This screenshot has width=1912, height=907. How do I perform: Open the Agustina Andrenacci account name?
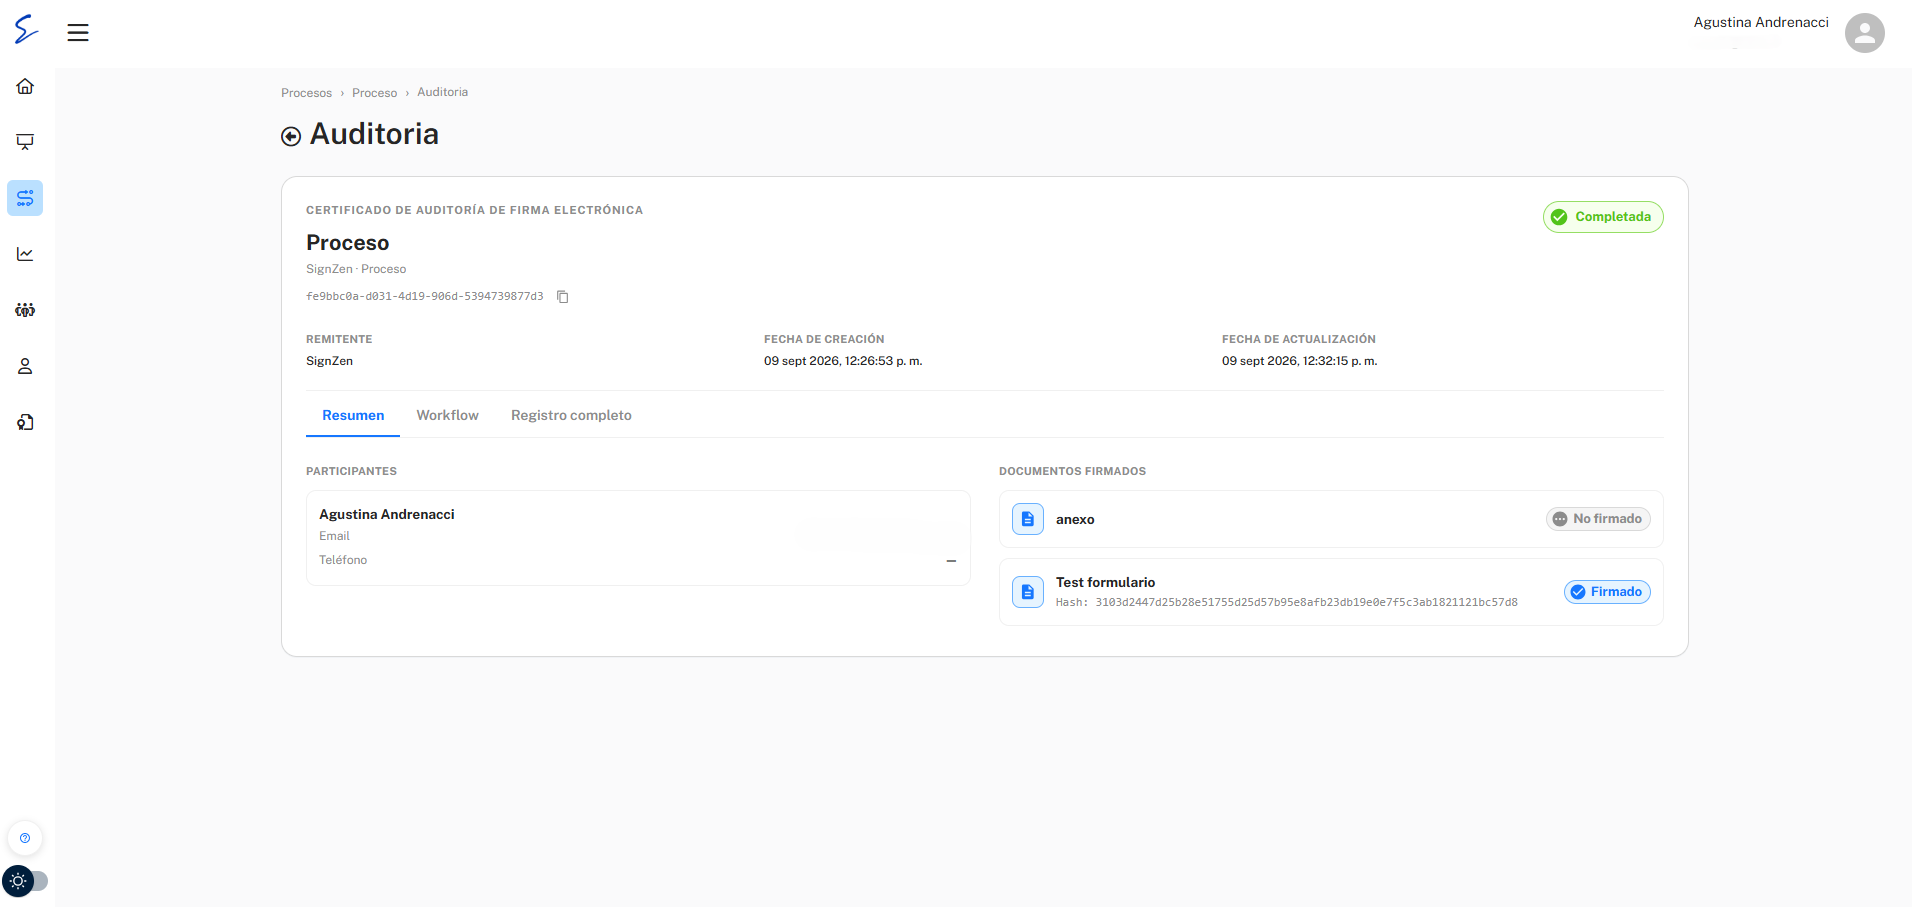[1760, 22]
